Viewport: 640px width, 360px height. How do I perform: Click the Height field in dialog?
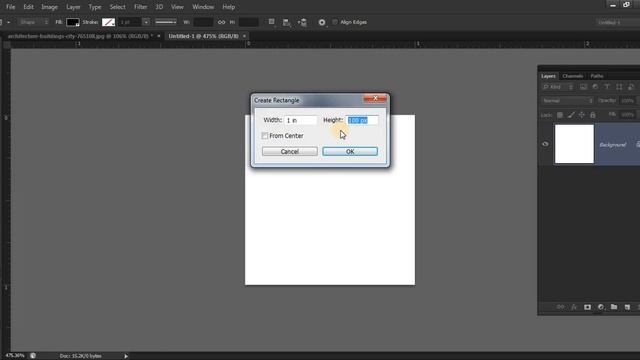click(362, 120)
